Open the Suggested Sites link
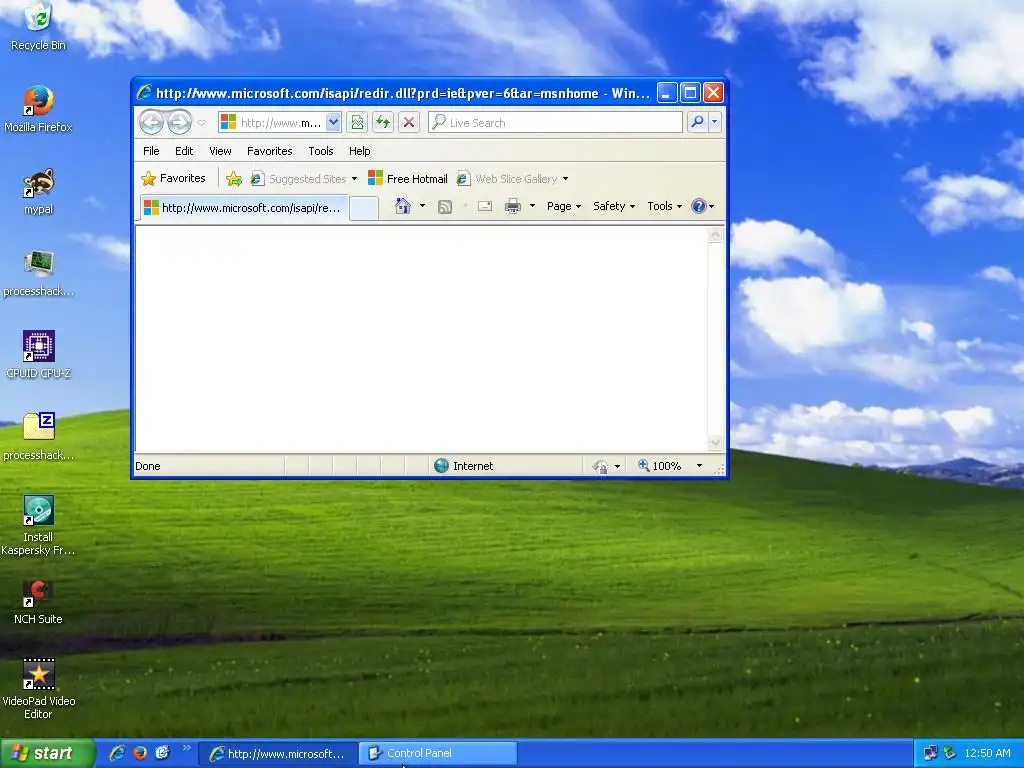 click(x=304, y=178)
